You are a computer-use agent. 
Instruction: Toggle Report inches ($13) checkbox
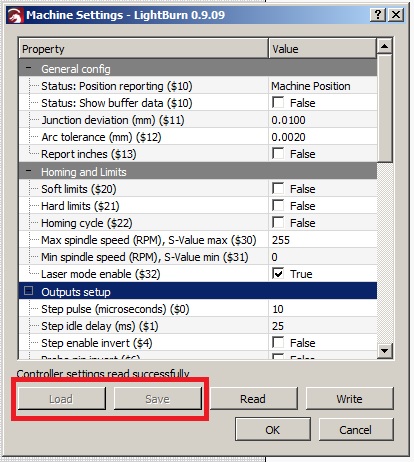click(278, 154)
